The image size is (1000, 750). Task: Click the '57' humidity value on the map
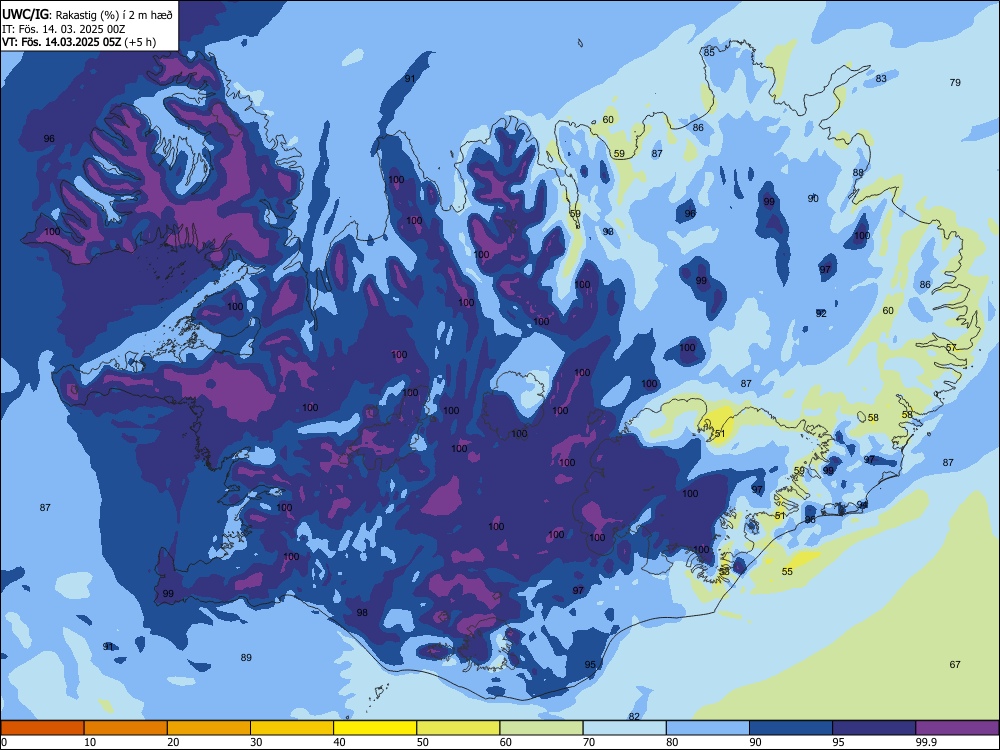[x=951, y=348]
